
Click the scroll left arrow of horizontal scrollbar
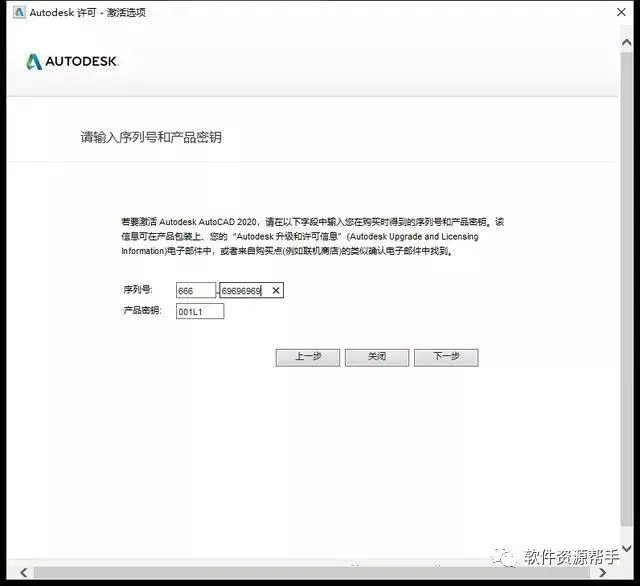(24, 572)
